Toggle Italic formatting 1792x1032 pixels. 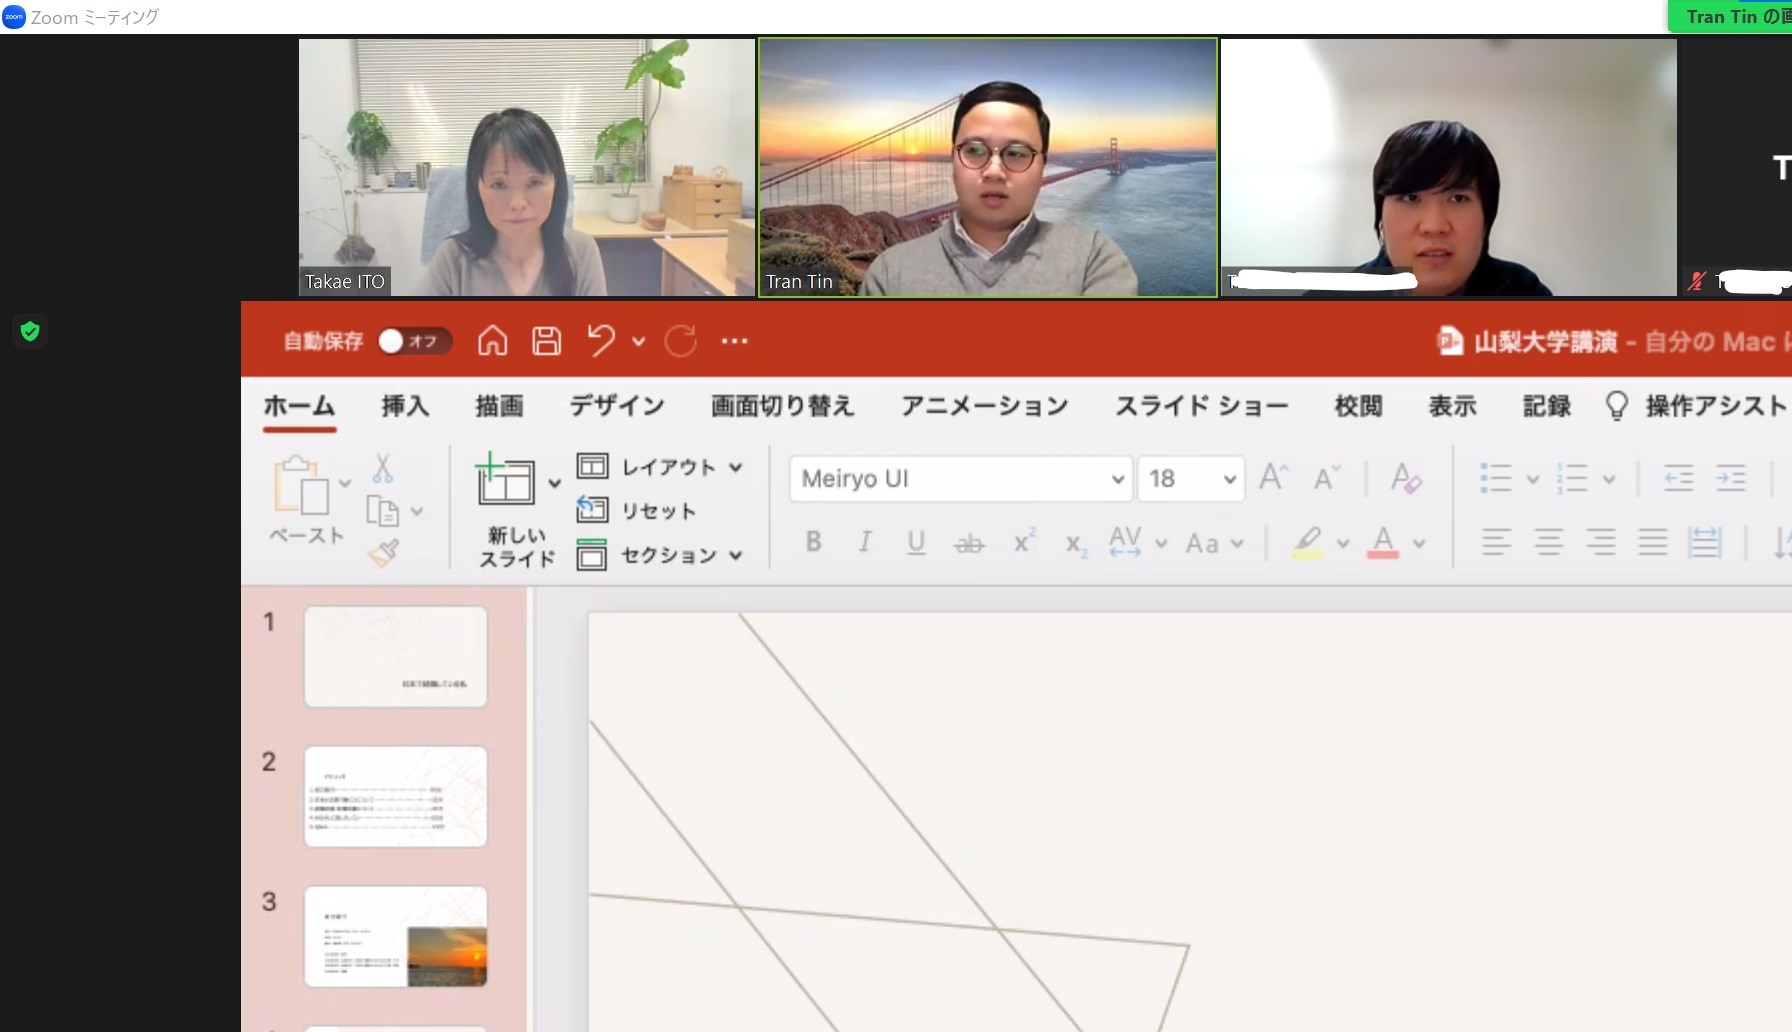click(865, 543)
